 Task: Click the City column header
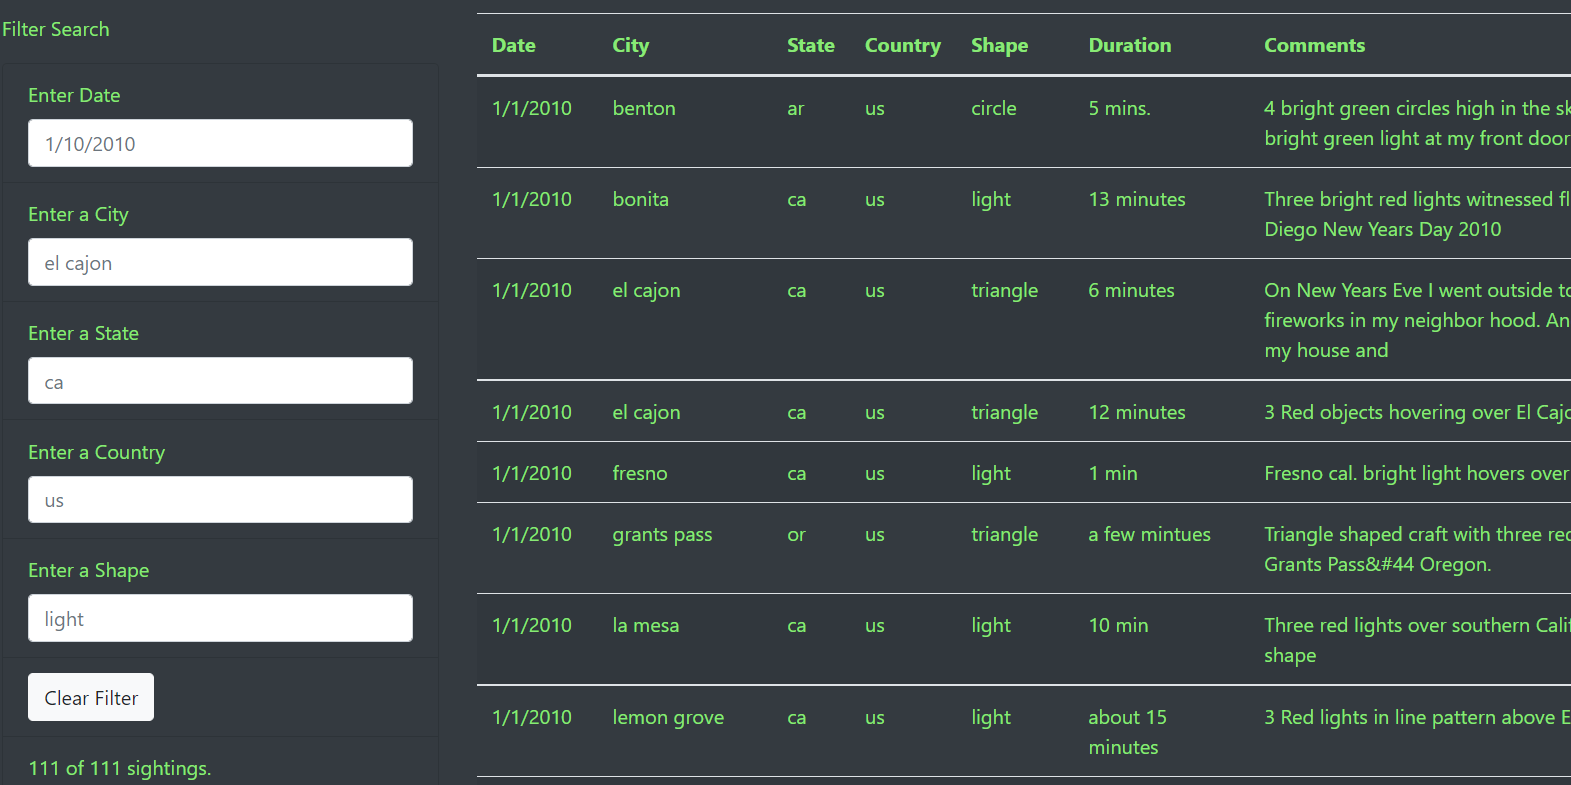tap(630, 45)
